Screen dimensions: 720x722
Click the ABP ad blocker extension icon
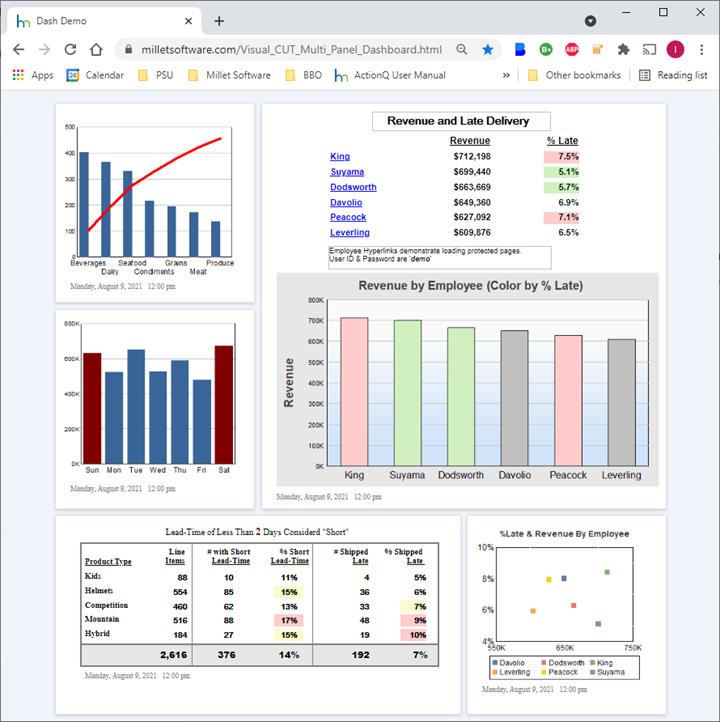(572, 49)
